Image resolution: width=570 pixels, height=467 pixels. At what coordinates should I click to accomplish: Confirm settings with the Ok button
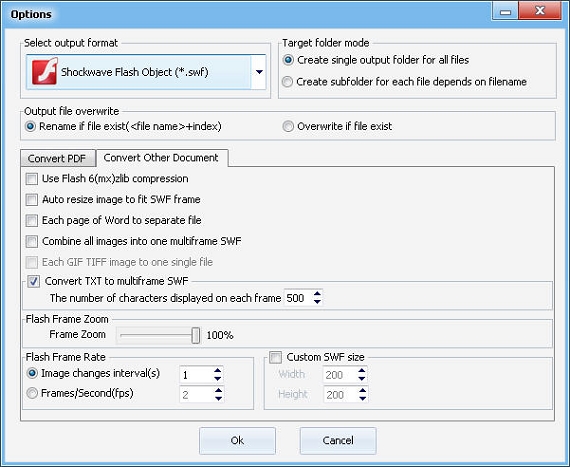click(x=237, y=440)
